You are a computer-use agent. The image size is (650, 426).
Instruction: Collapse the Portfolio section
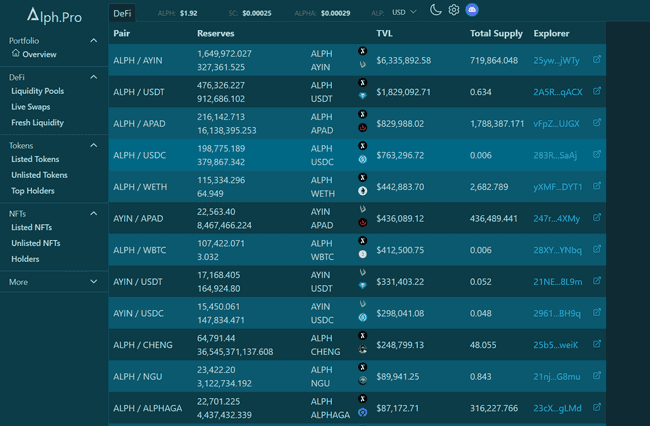coord(94,41)
